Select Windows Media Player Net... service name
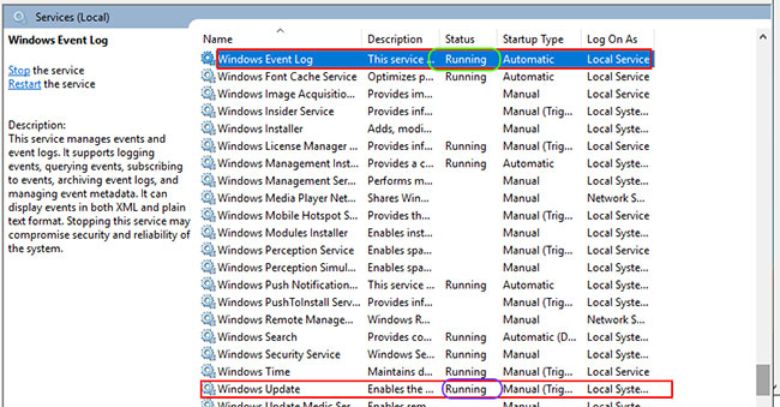This screenshot has height=407, width=780. point(287,199)
